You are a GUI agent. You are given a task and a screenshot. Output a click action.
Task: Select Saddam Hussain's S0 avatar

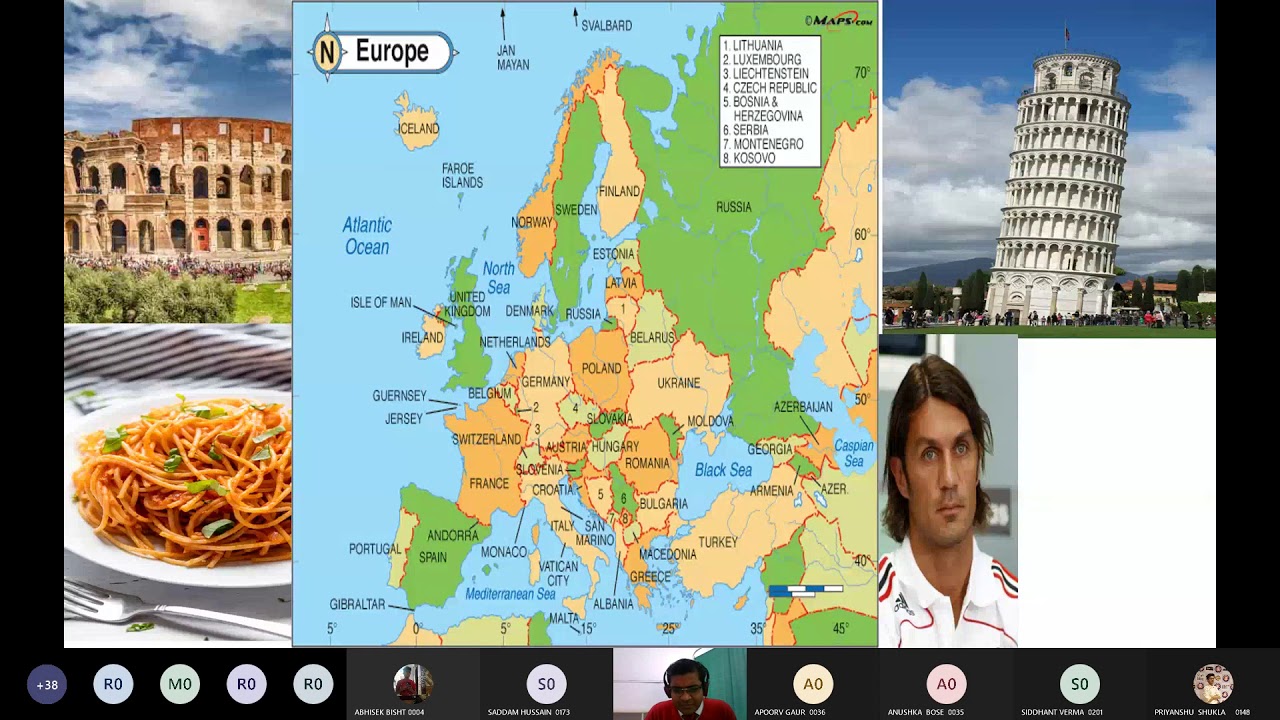(546, 684)
